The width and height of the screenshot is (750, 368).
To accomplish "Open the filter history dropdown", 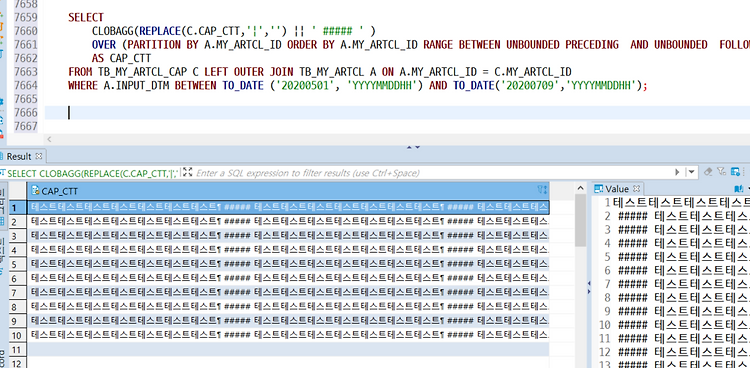I will click(x=692, y=172).
